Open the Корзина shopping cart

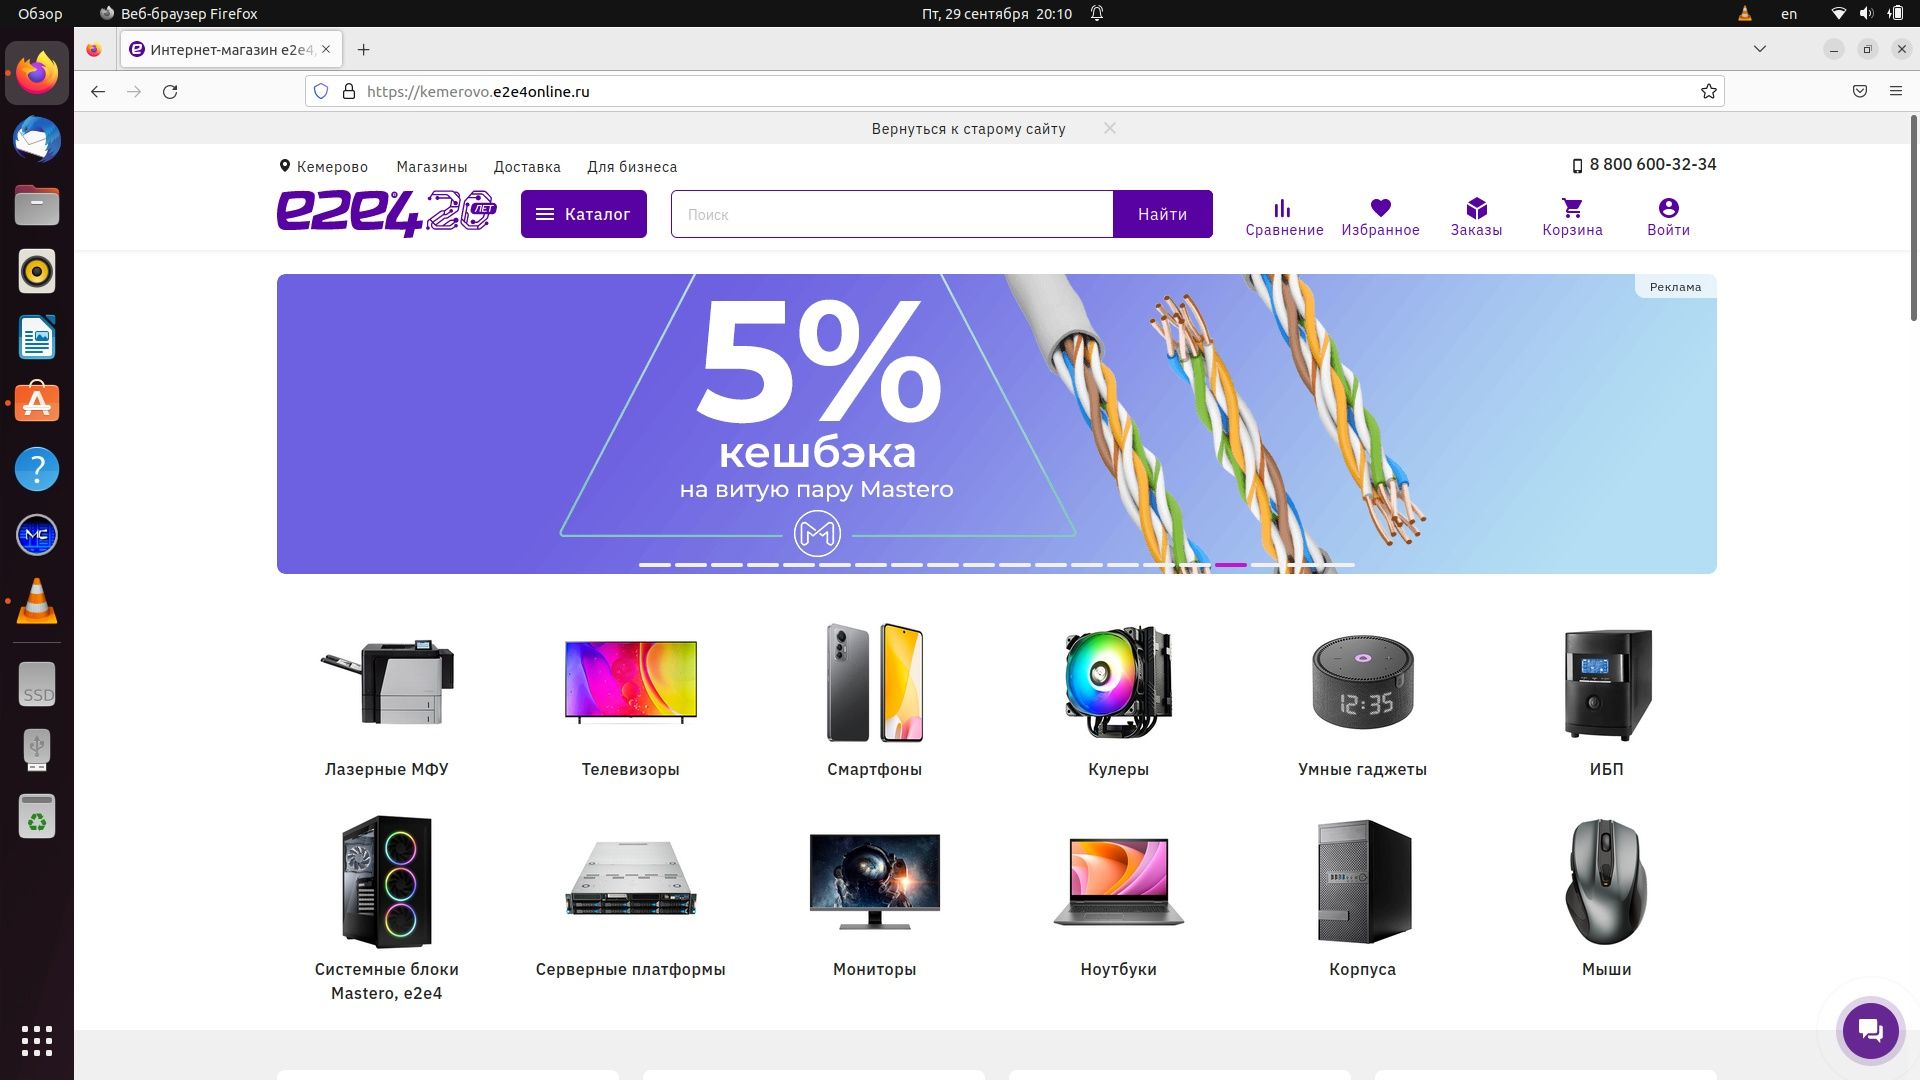pos(1572,217)
